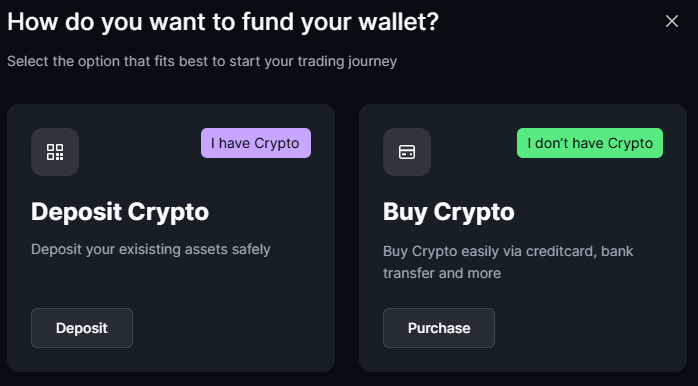Click the Deposit button
Image resolution: width=698 pixels, height=386 pixels.
[x=82, y=328]
